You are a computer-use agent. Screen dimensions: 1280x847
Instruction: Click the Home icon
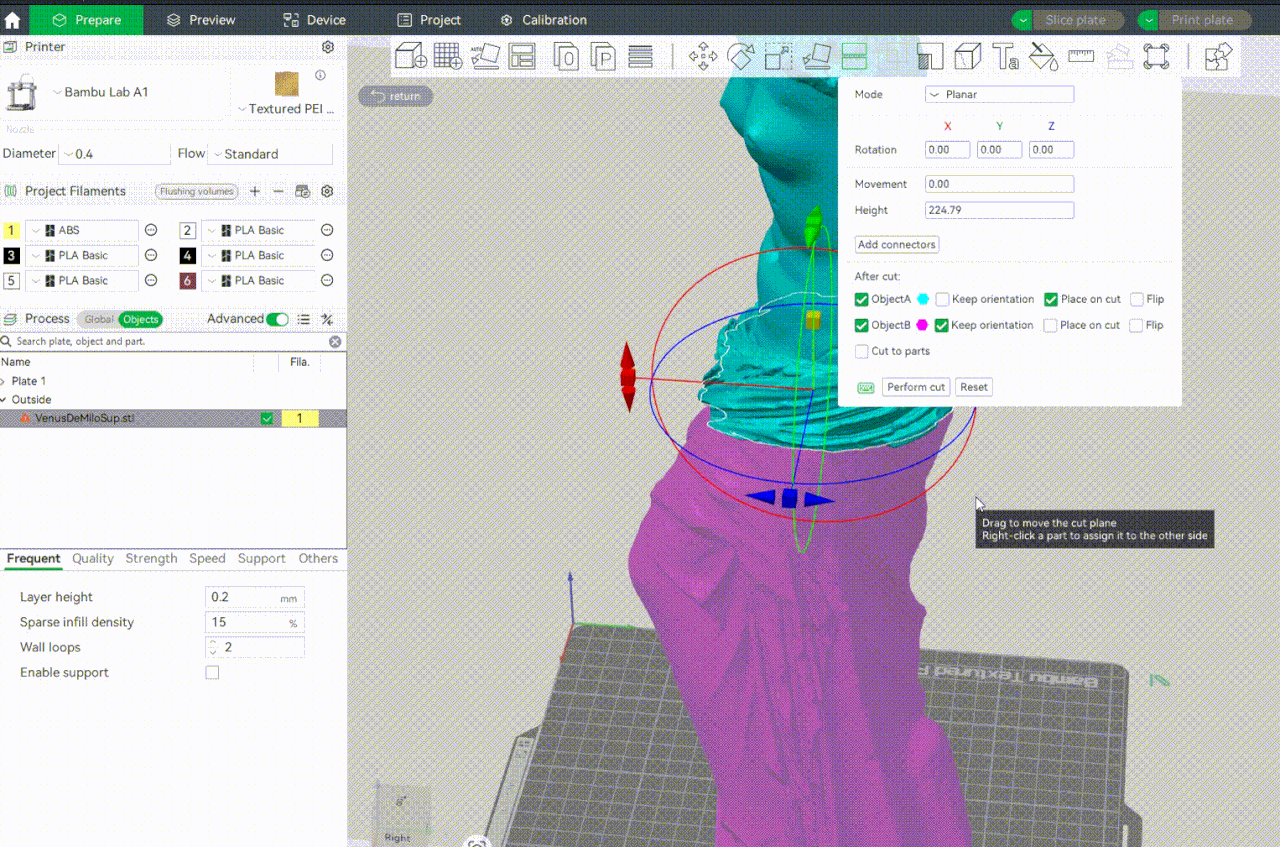click(x=13, y=20)
